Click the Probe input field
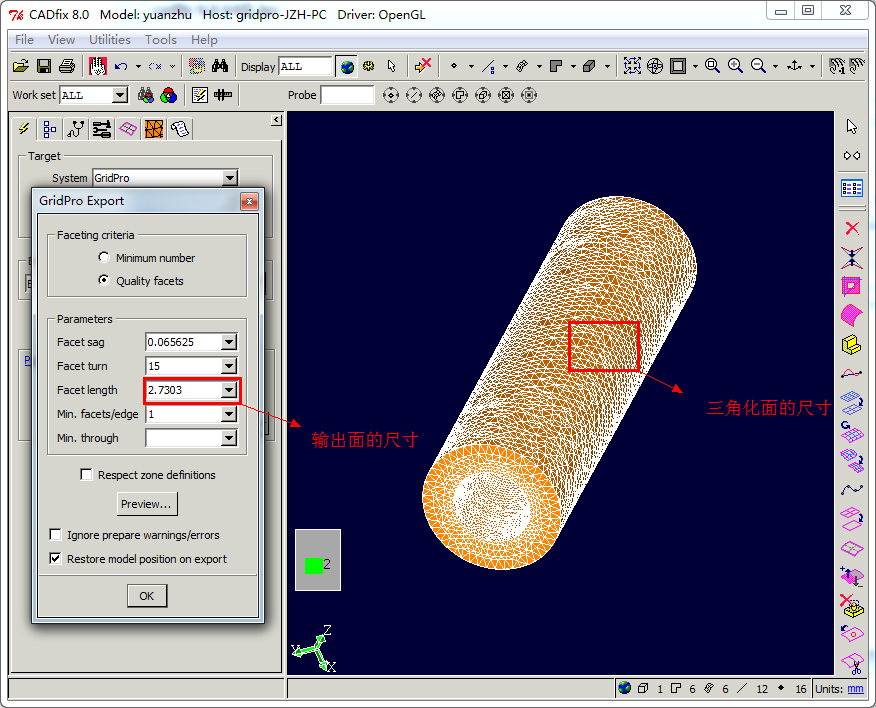876x708 pixels. (x=347, y=95)
